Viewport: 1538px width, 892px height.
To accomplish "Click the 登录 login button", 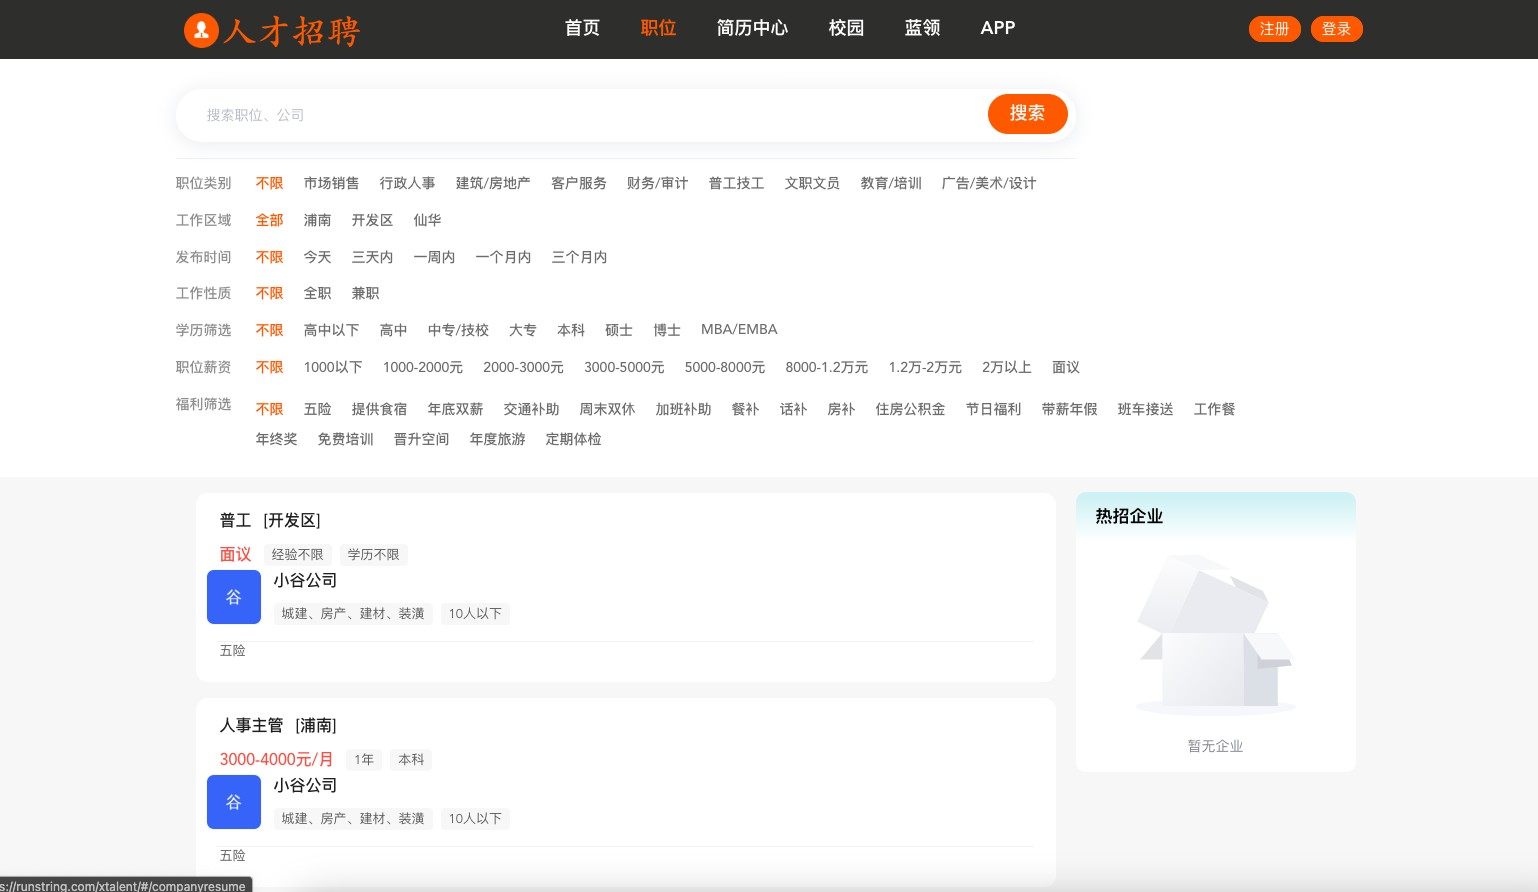I will (x=1336, y=29).
